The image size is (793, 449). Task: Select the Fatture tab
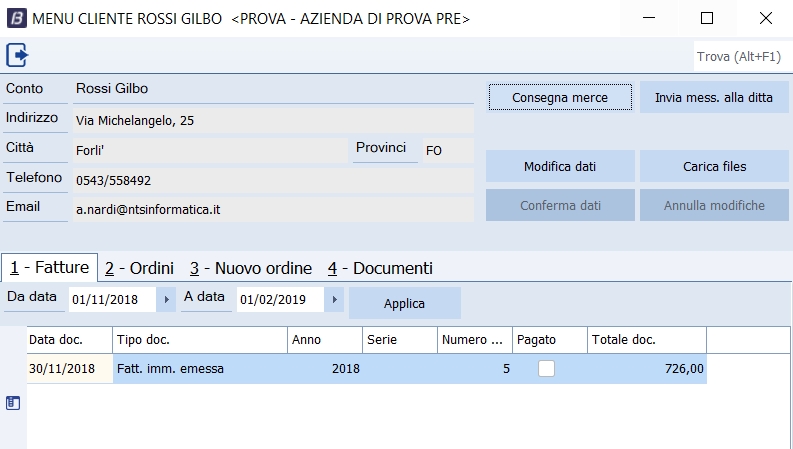pos(49,268)
